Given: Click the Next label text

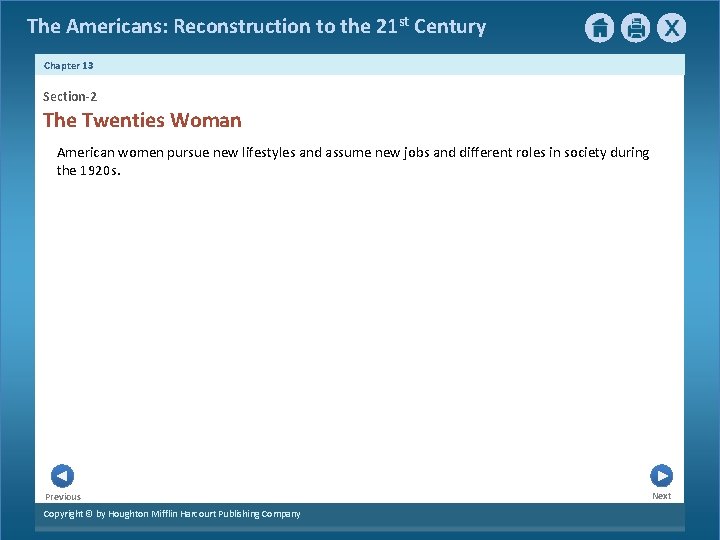Looking at the screenshot, I should click(x=662, y=496).
